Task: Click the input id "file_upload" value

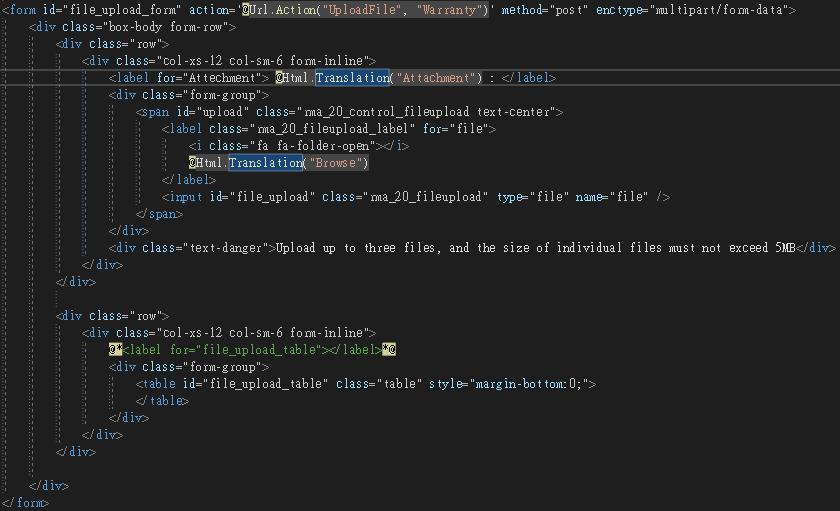Action: click(x=272, y=197)
